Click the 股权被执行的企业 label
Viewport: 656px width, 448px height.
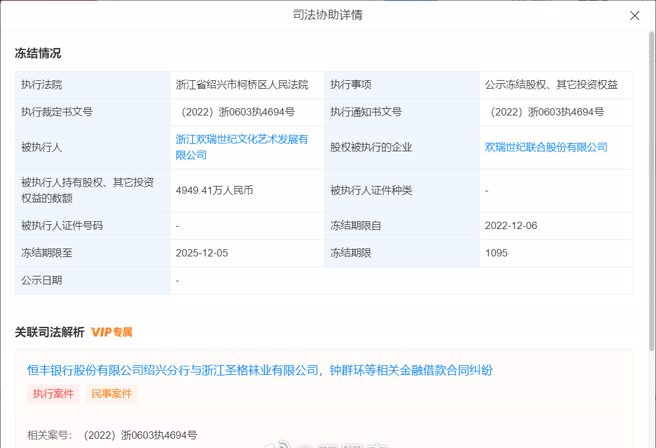pos(371,147)
